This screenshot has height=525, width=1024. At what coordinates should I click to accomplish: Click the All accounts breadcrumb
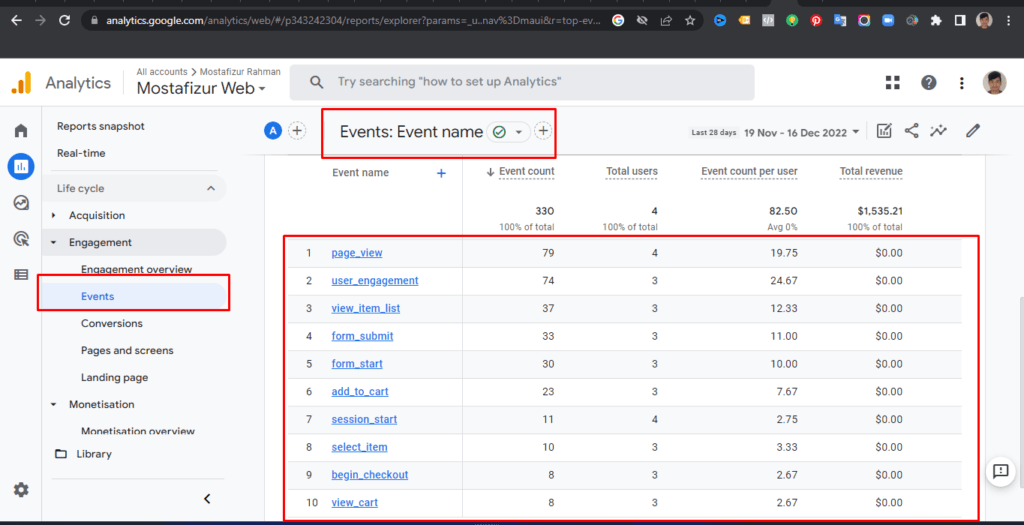coord(161,72)
